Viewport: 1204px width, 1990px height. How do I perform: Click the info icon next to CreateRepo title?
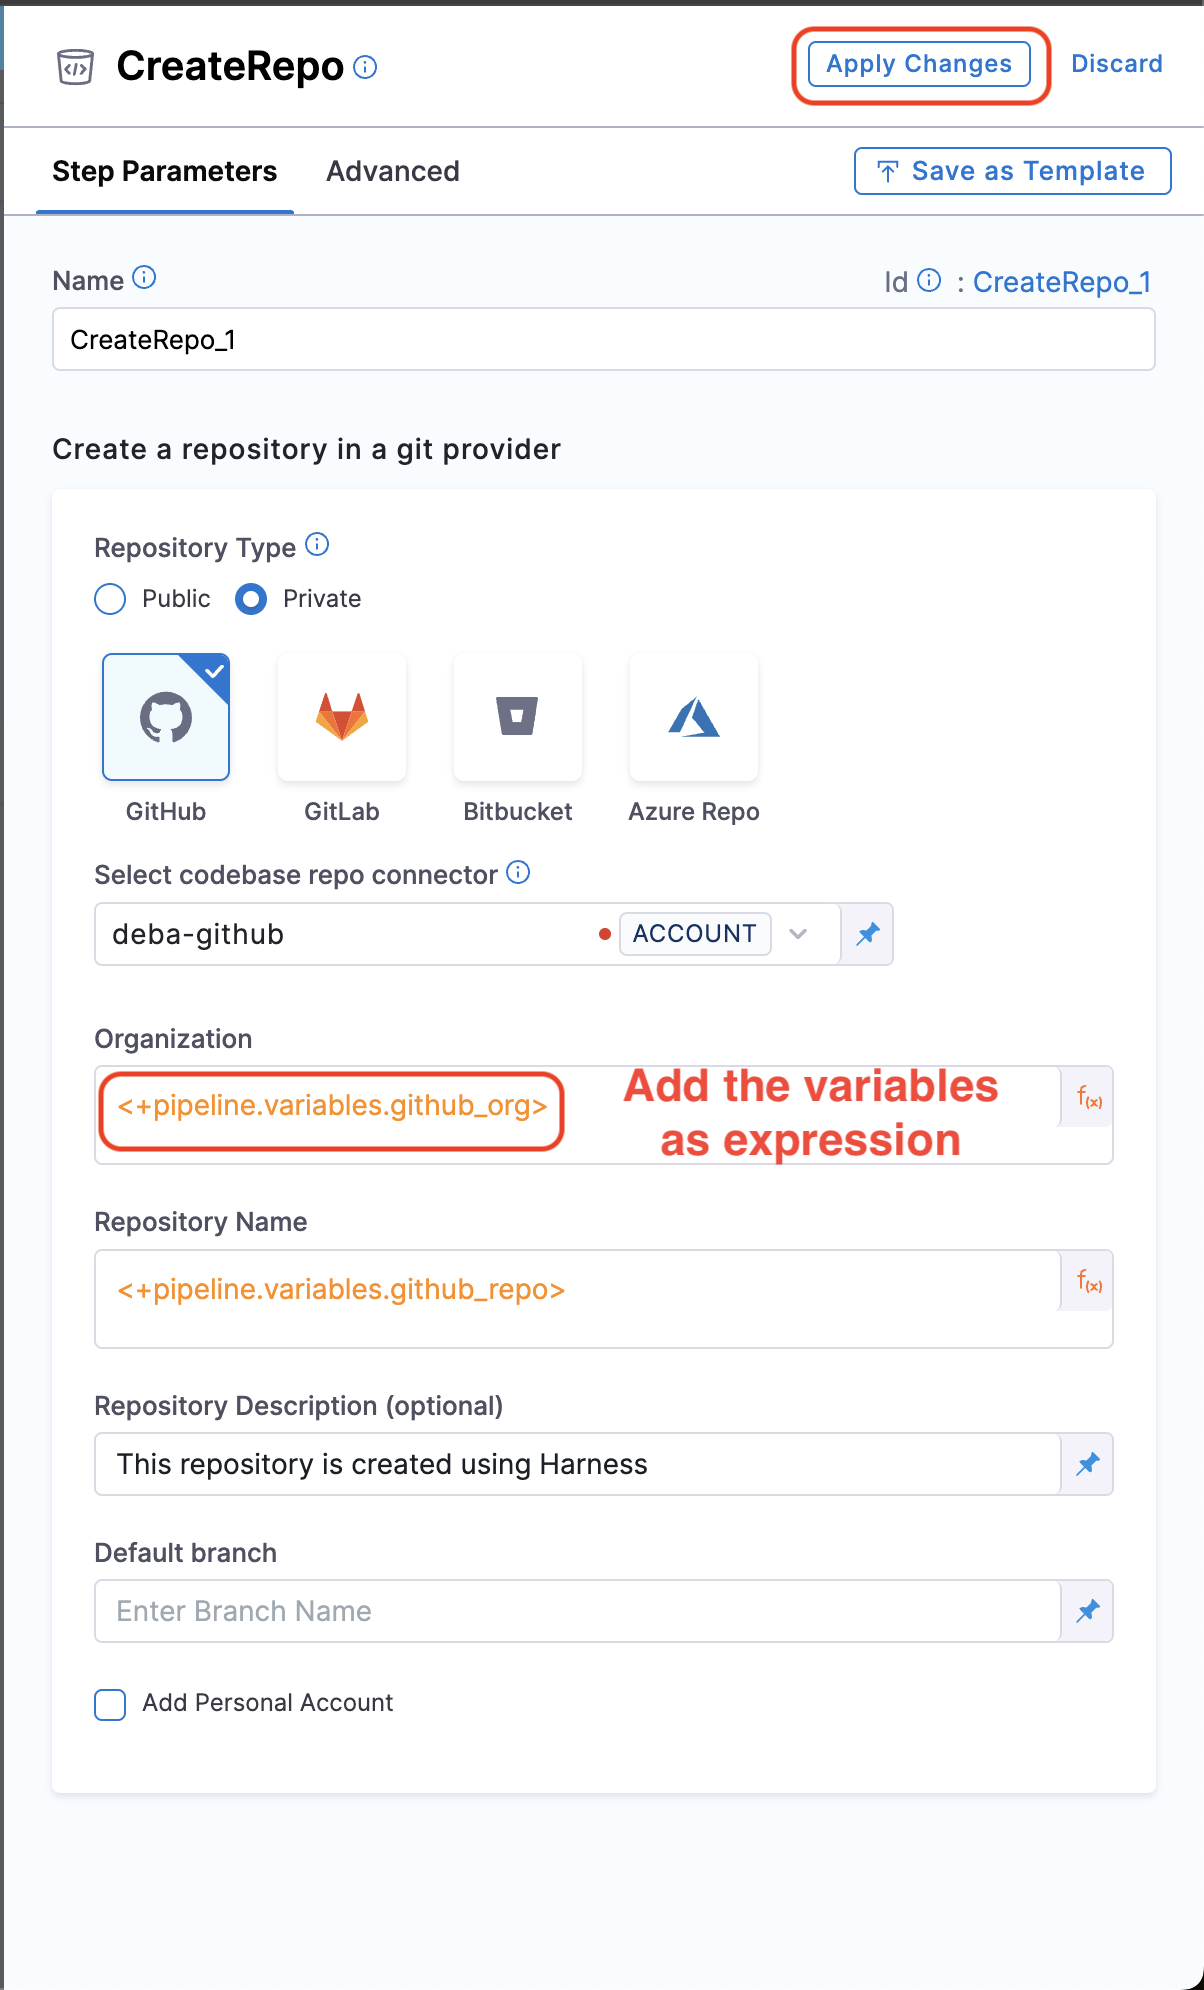[x=366, y=67]
